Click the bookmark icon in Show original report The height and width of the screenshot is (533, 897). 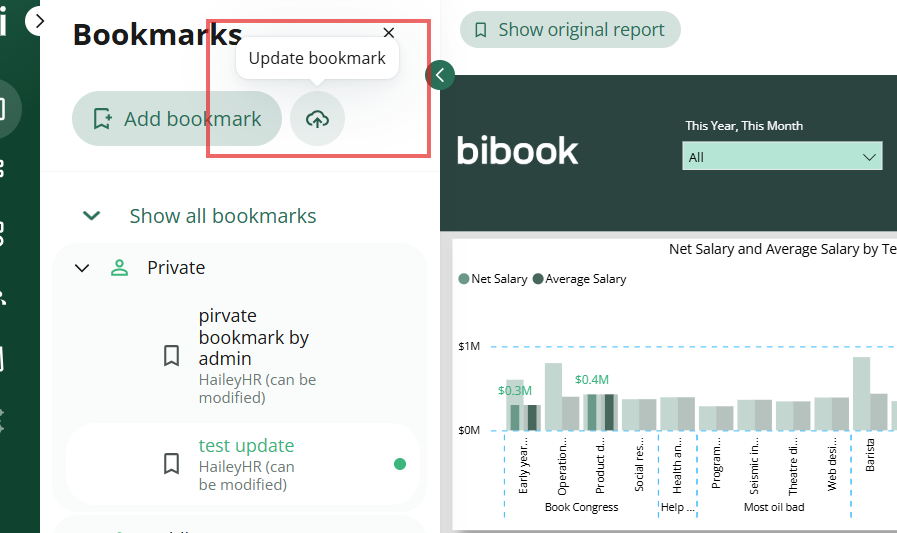(x=481, y=30)
